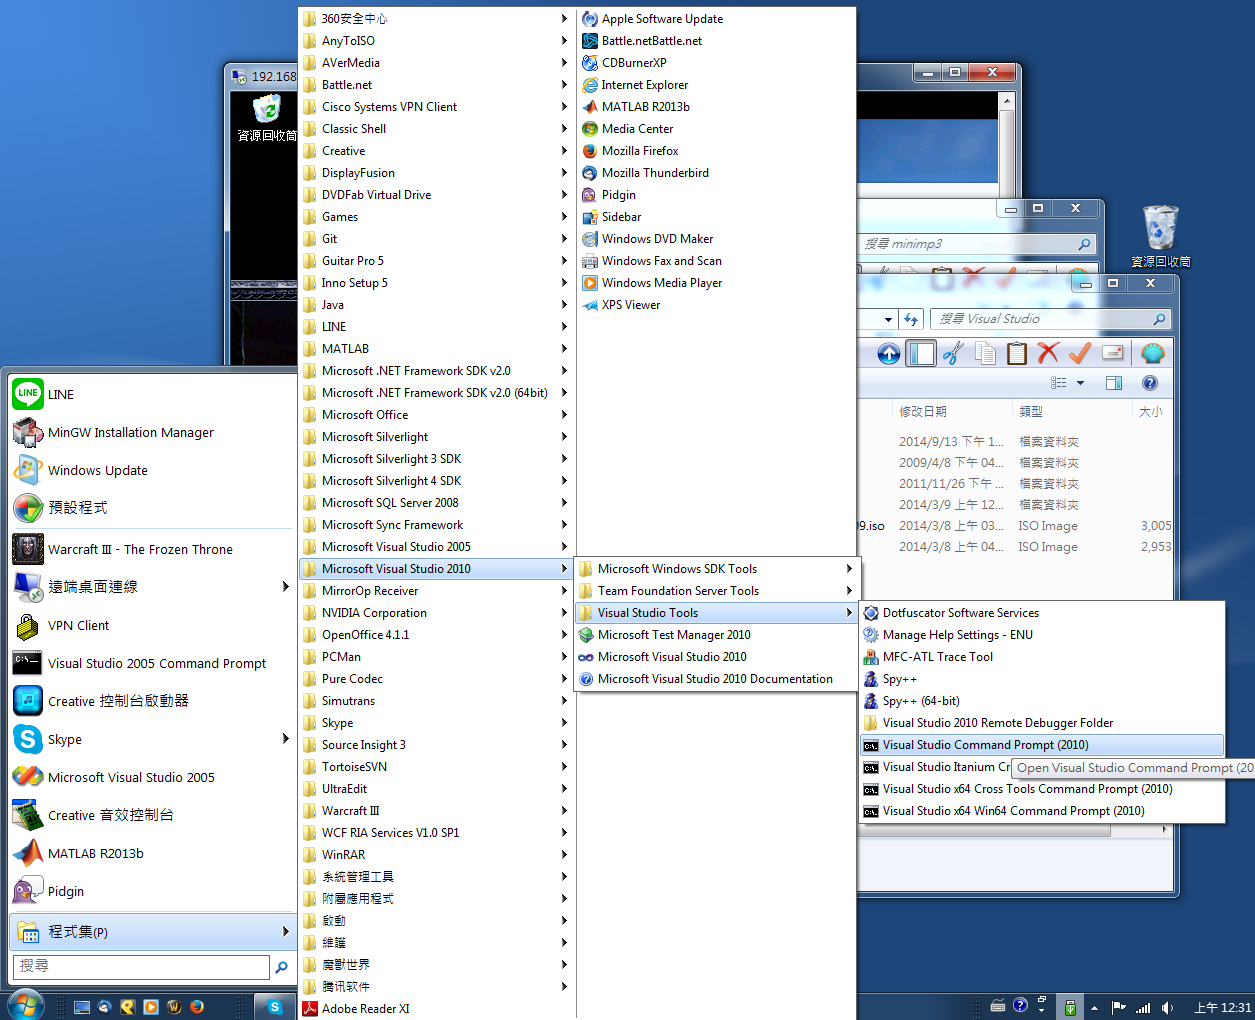Open Internet Explorer from programs list
This screenshot has height=1020, width=1255.
(x=717, y=85)
